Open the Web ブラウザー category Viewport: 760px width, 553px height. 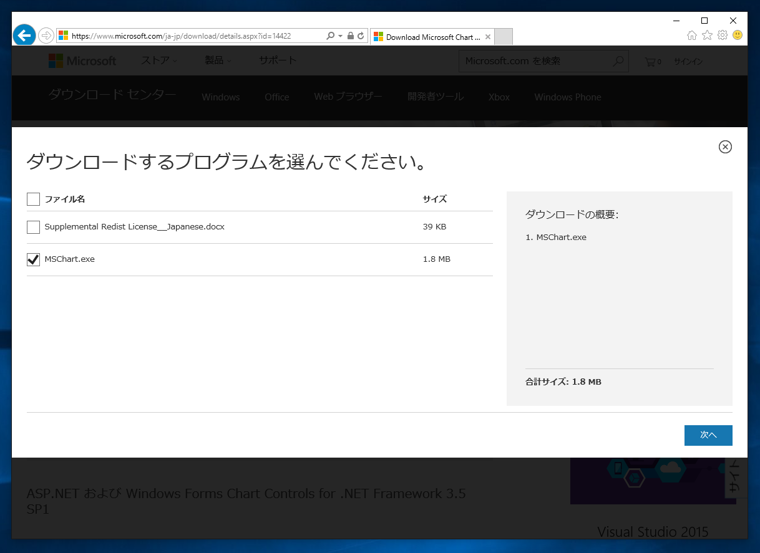[x=348, y=97]
